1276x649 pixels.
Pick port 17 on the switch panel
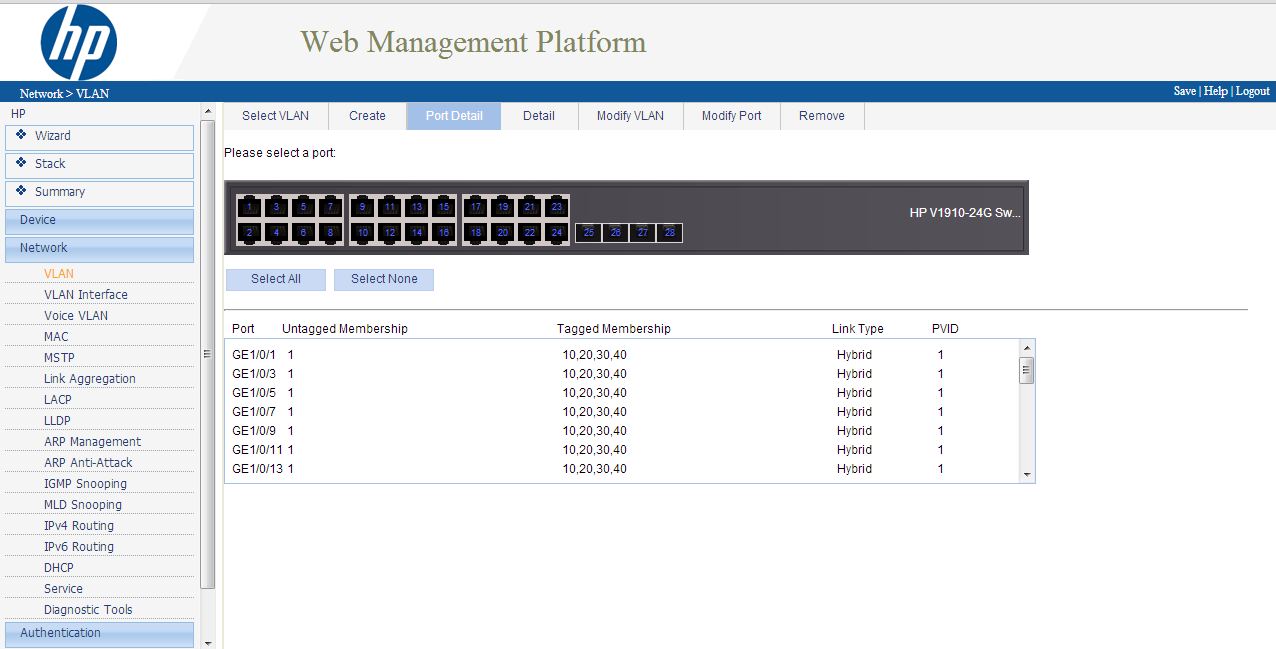click(476, 207)
